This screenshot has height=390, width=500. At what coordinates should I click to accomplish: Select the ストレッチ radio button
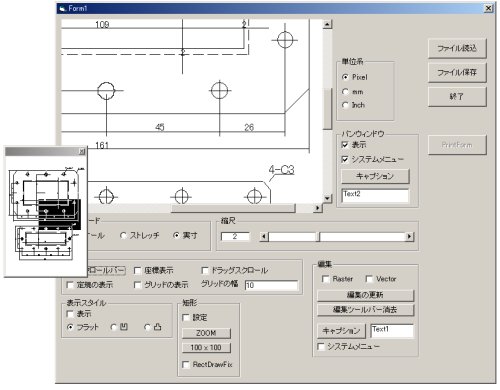tap(123, 235)
